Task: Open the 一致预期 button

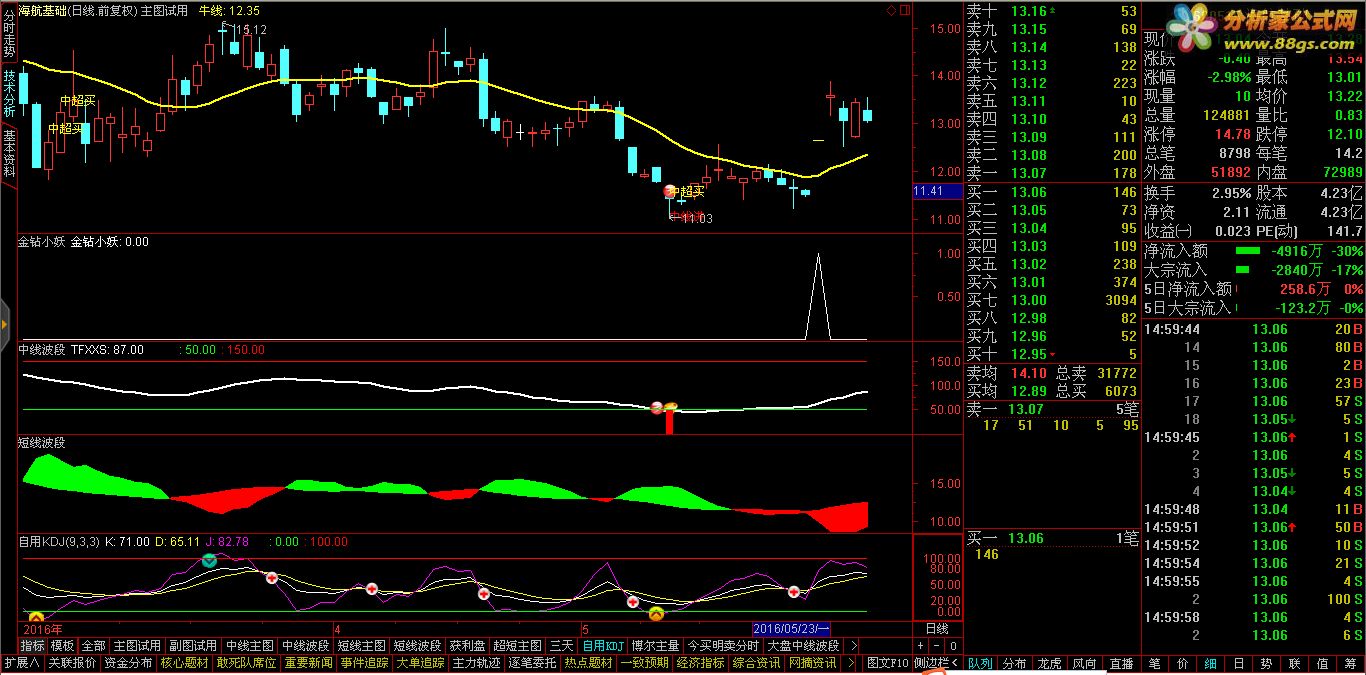Action: [x=644, y=663]
